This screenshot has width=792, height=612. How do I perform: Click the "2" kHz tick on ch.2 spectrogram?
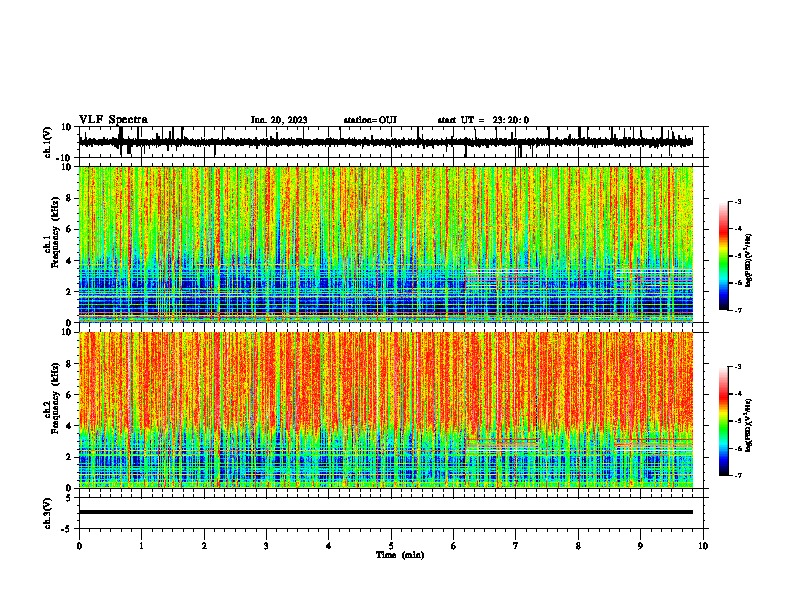coord(70,457)
